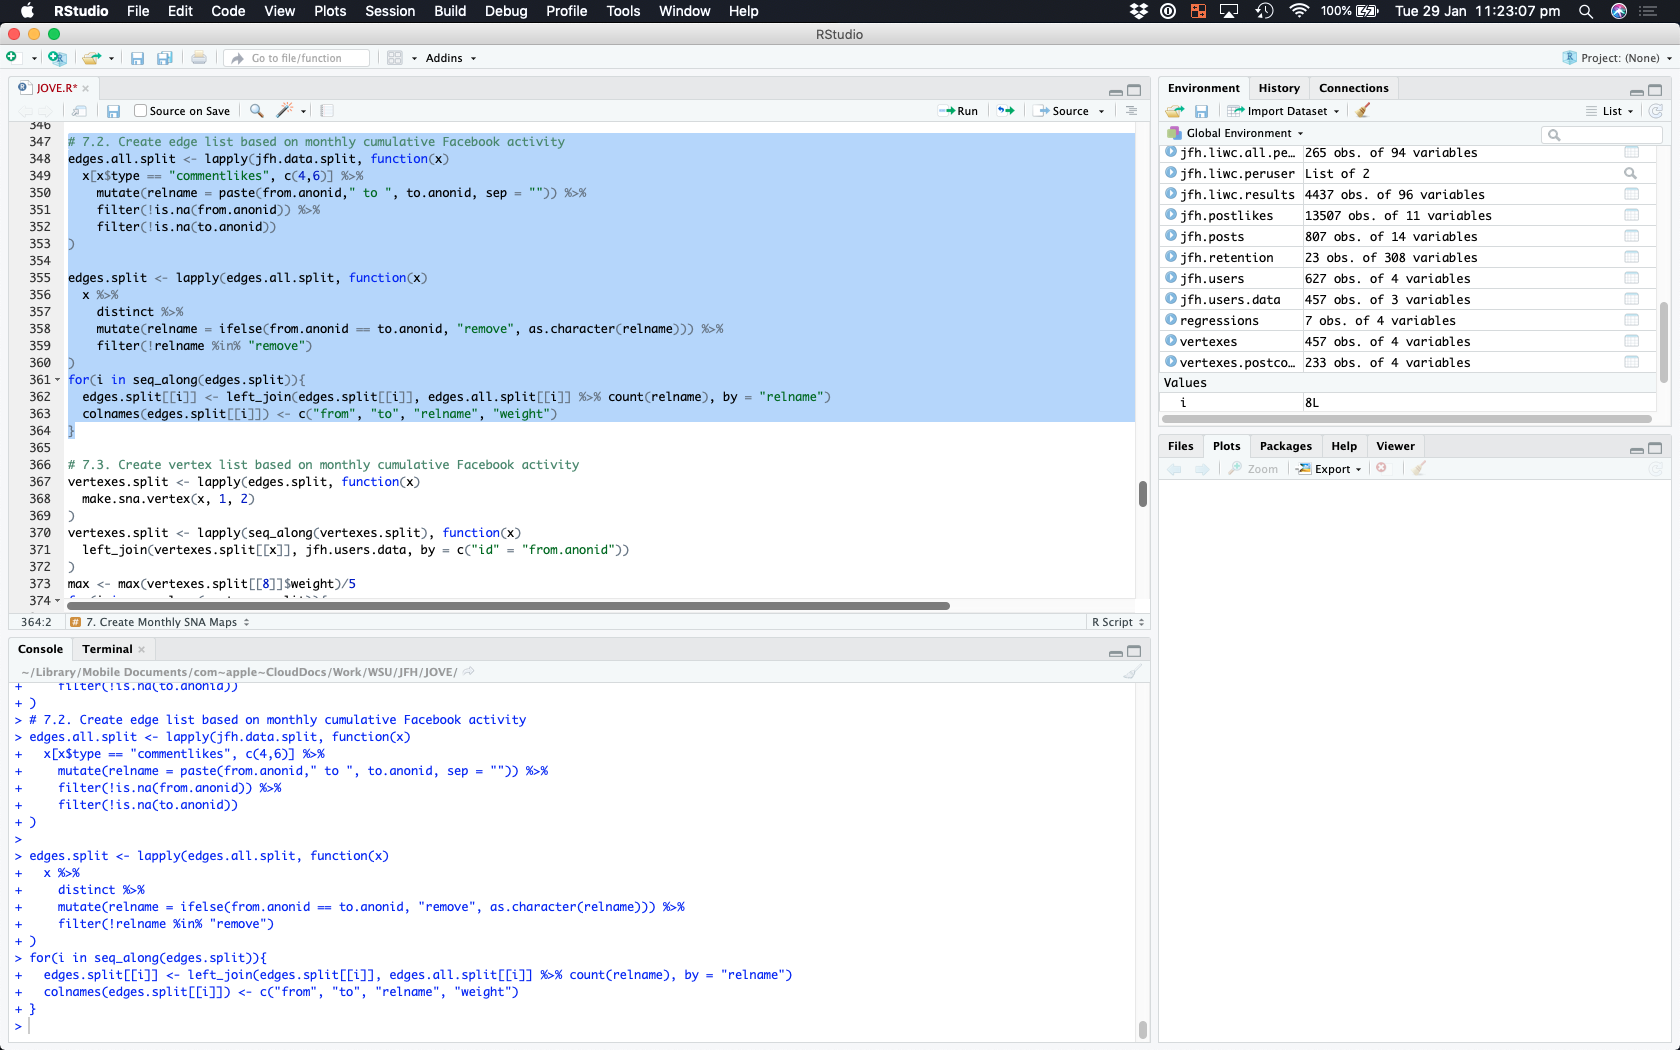Open the Global Environment dropdown

click(x=1238, y=133)
